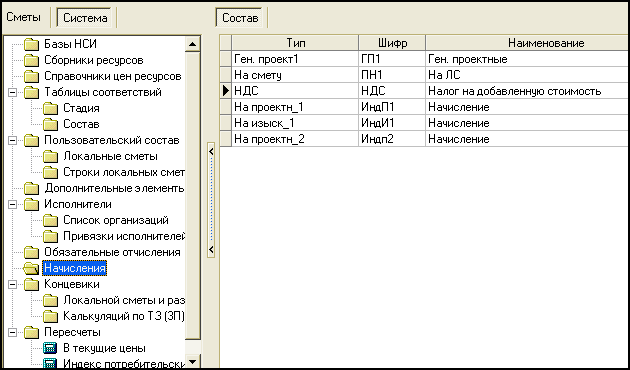Screen dimensions: 630x370
Task: Click the upper splitter collapse arrow
Action: (211, 151)
